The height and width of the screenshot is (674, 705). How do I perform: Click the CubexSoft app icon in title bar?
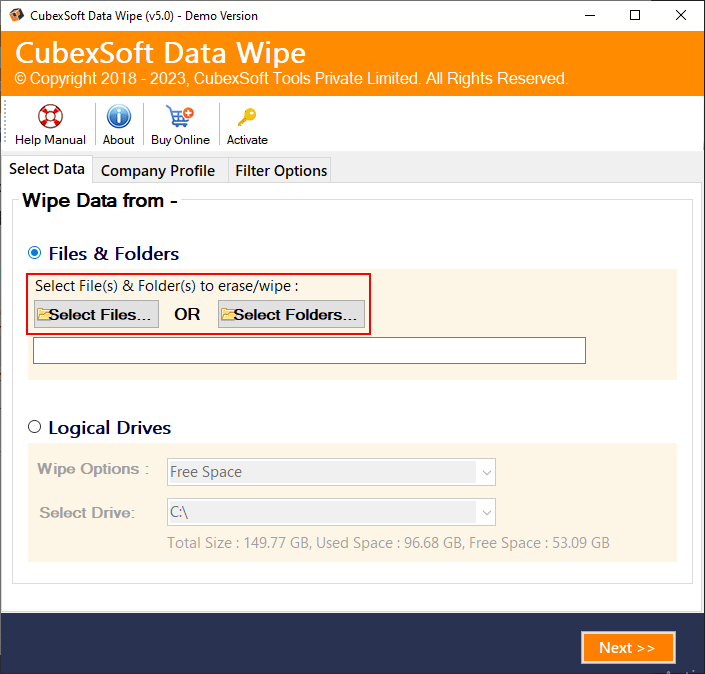14,15
